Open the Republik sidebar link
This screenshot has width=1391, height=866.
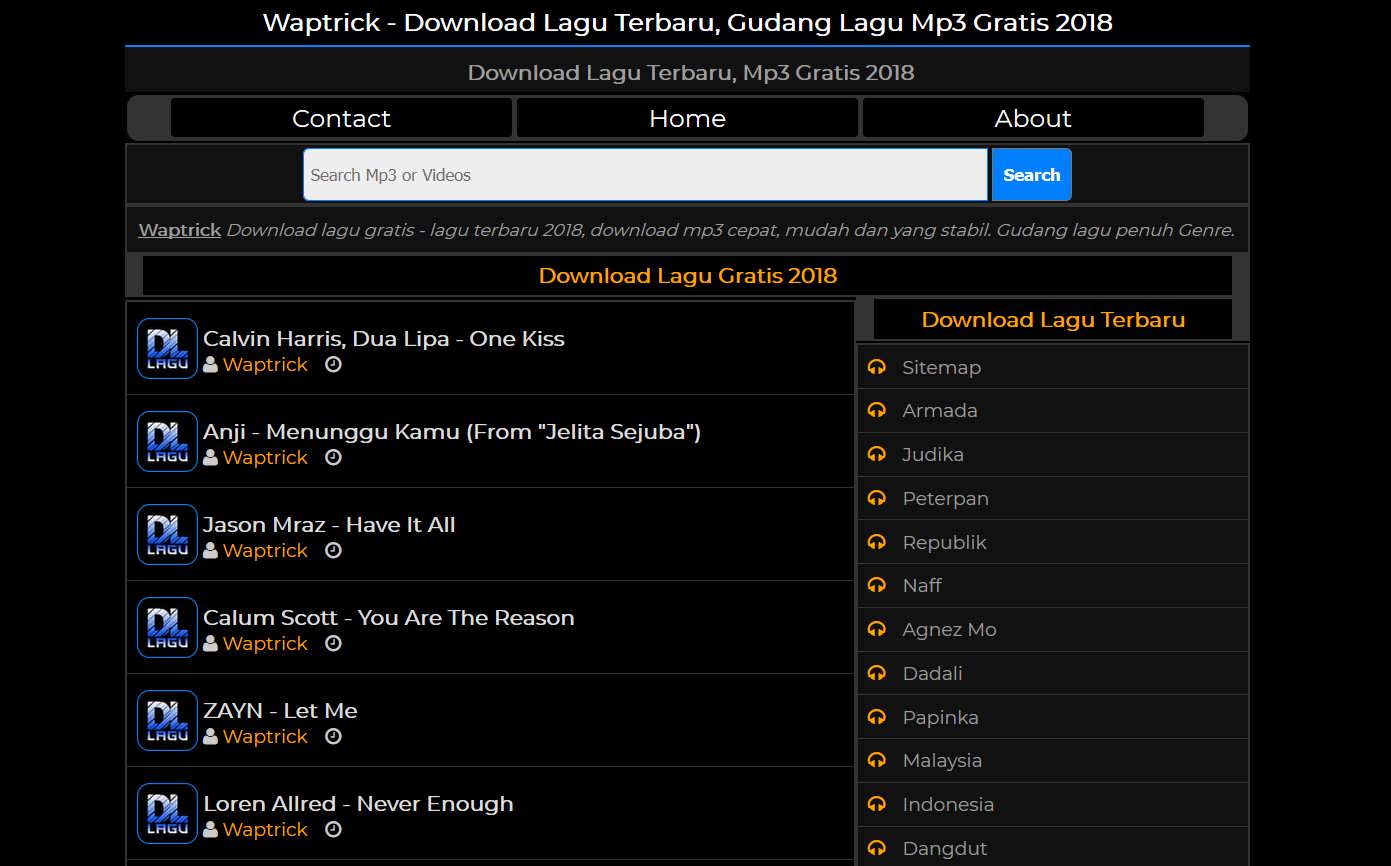pyautogui.click(x=944, y=542)
